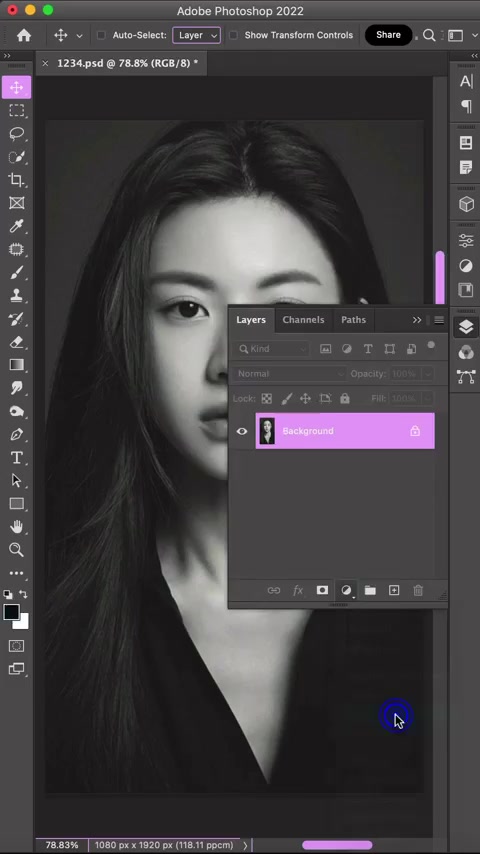The image size is (480, 854).
Task: Activate the Hand tool
Action: point(16,527)
